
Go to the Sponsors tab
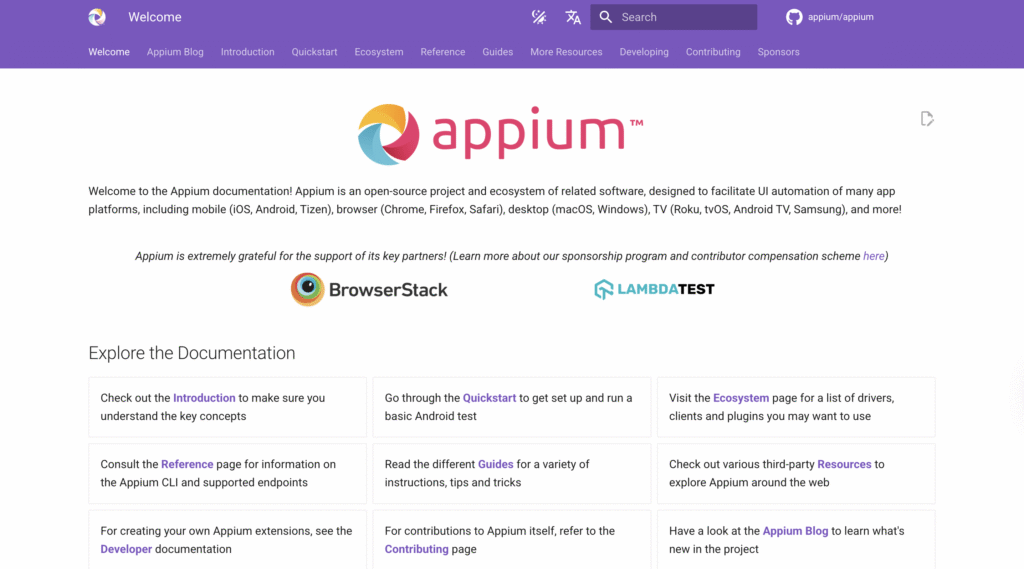click(x=778, y=52)
